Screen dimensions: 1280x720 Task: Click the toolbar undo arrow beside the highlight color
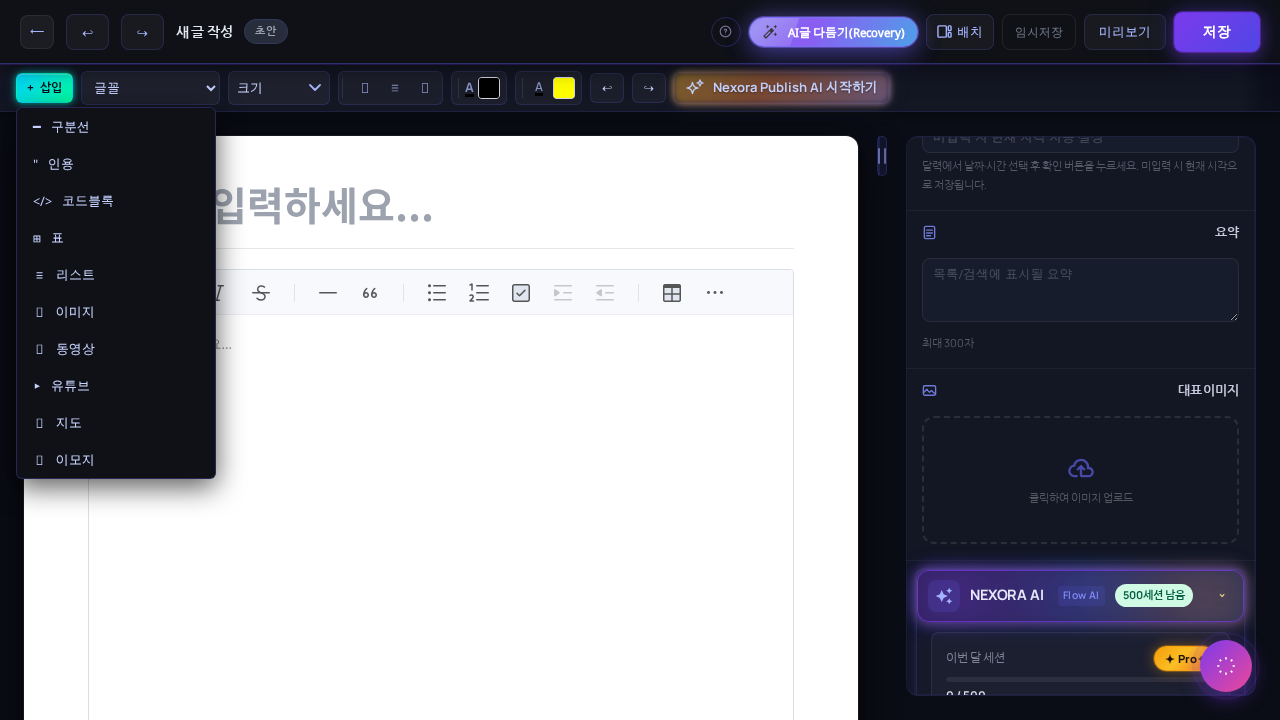(x=607, y=88)
